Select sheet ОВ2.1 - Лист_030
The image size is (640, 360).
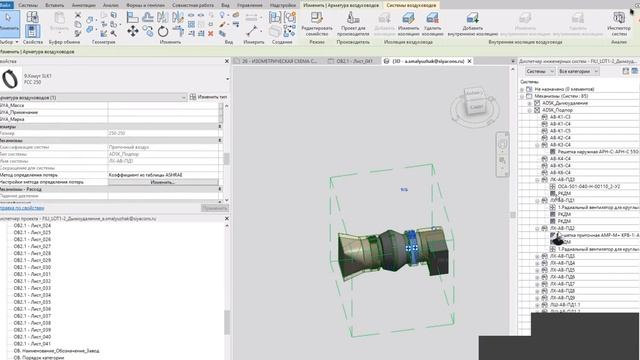(32, 267)
